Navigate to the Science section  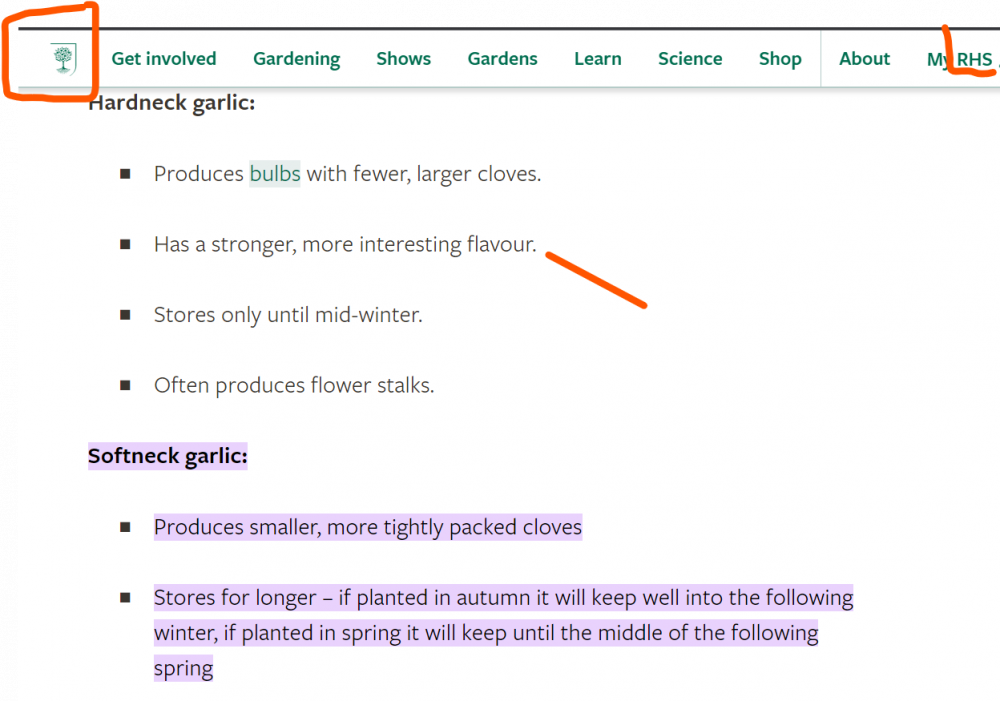tap(690, 59)
